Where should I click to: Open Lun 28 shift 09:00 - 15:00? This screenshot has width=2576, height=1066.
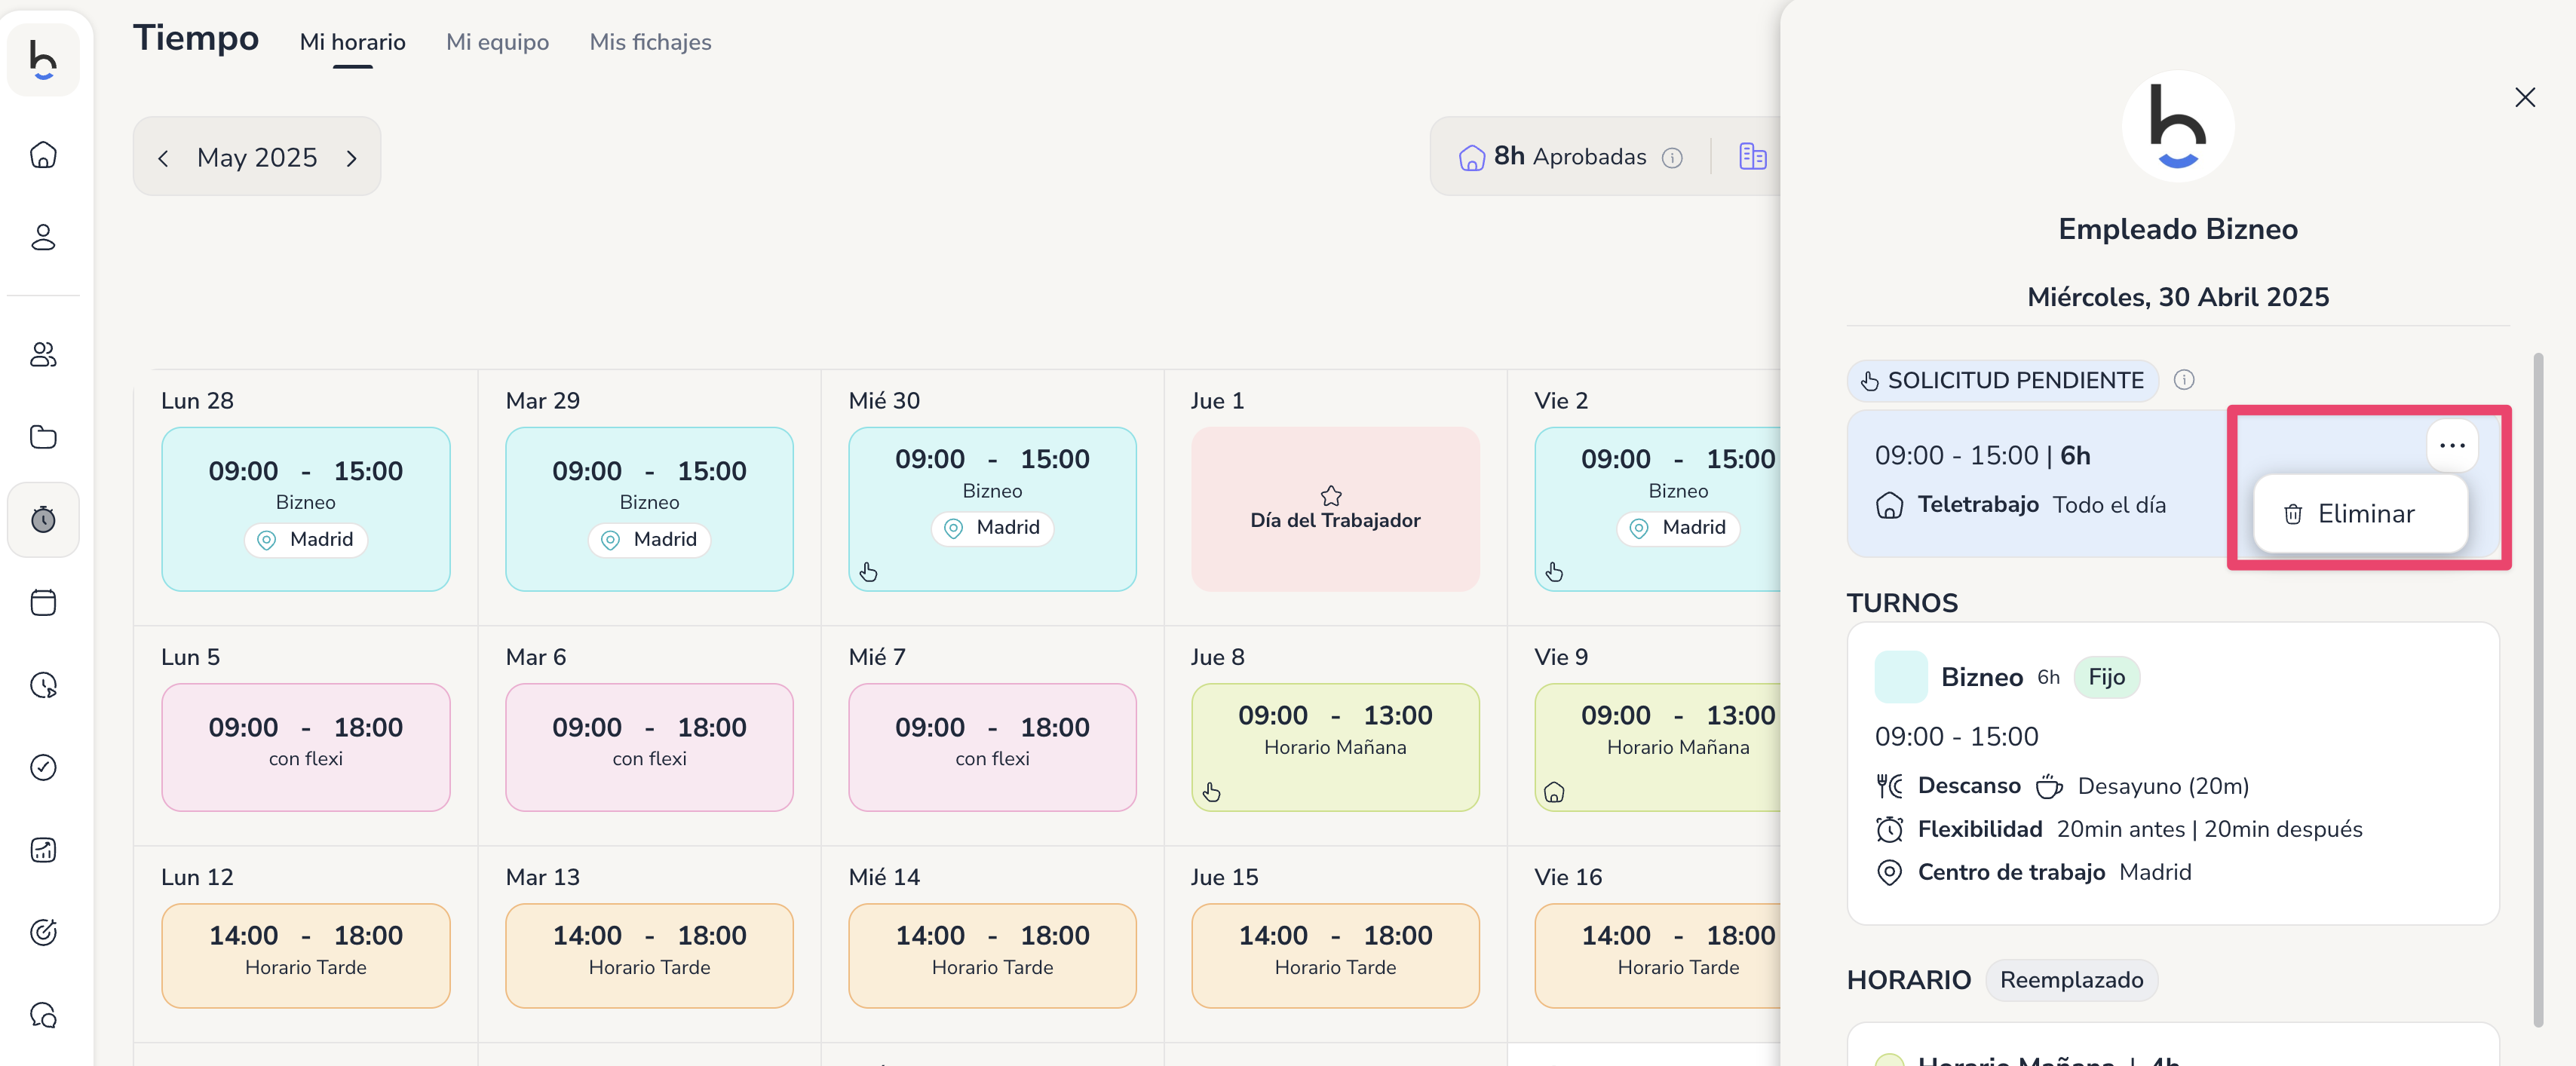tap(305, 509)
